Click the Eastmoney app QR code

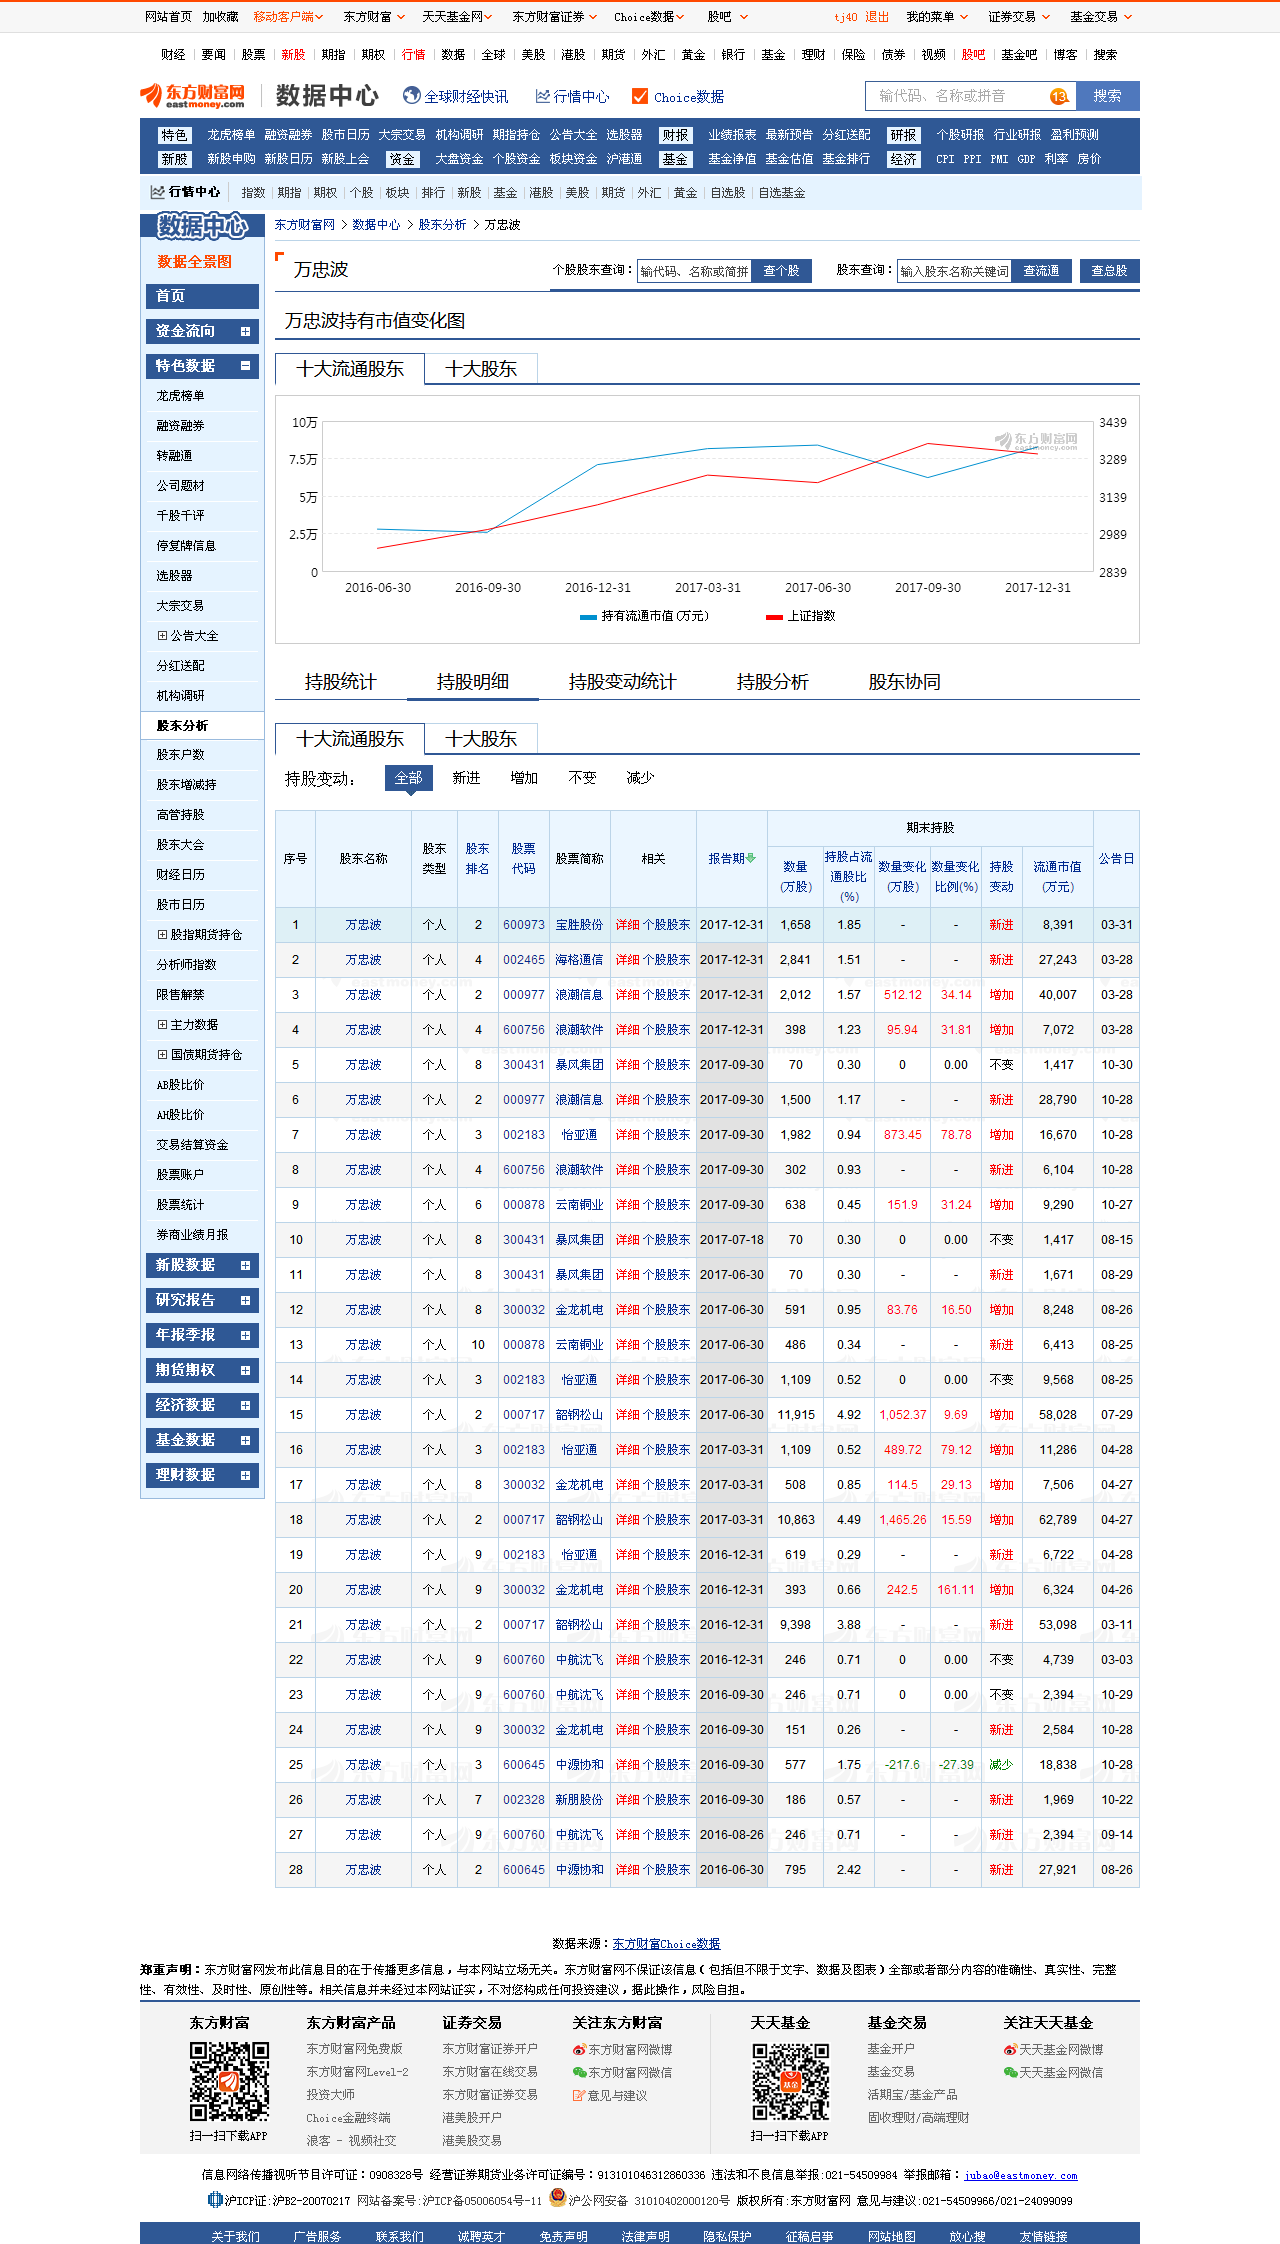[229, 2081]
